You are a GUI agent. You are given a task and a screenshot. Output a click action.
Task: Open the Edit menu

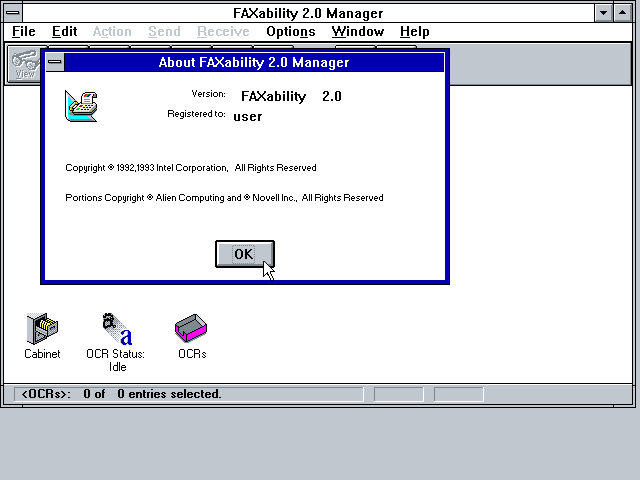pos(64,31)
